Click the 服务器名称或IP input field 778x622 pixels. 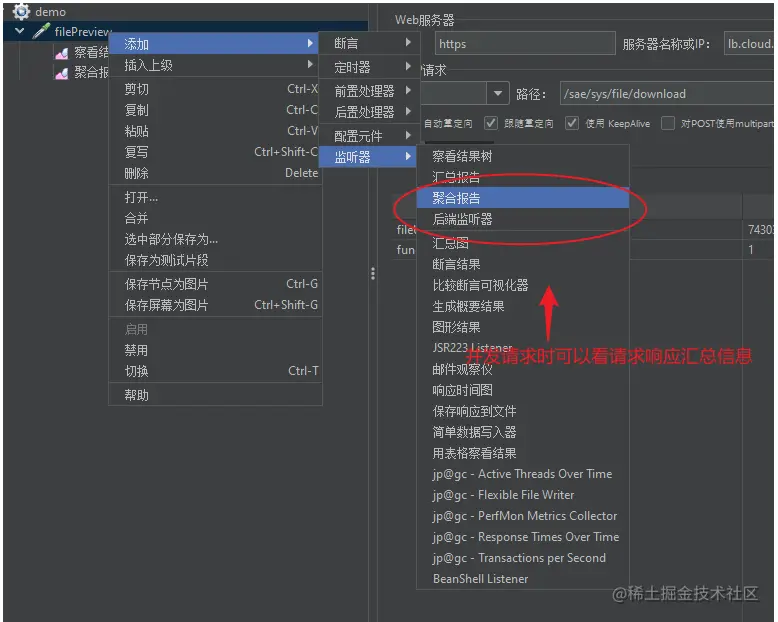coord(749,44)
